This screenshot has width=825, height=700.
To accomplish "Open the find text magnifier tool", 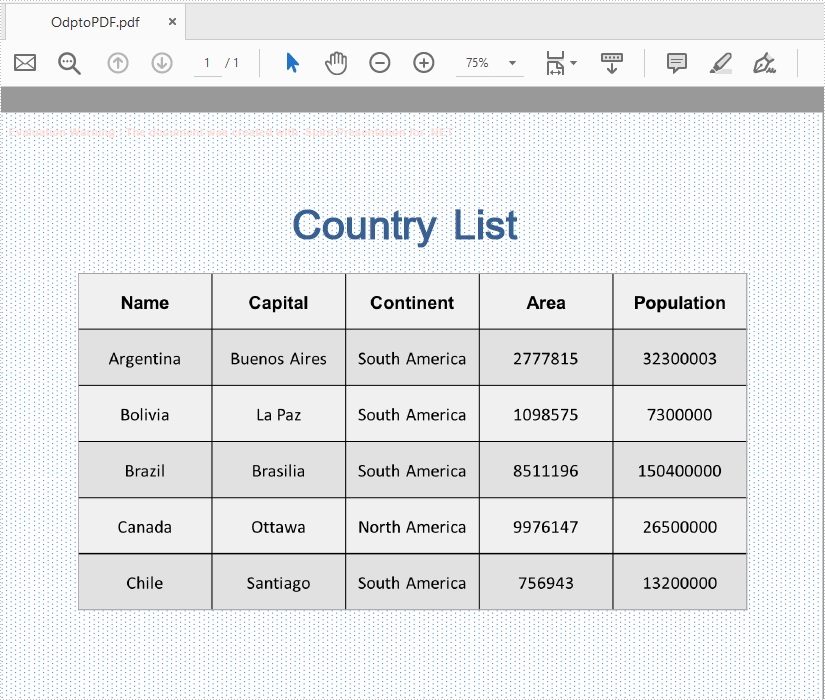I will coord(69,63).
